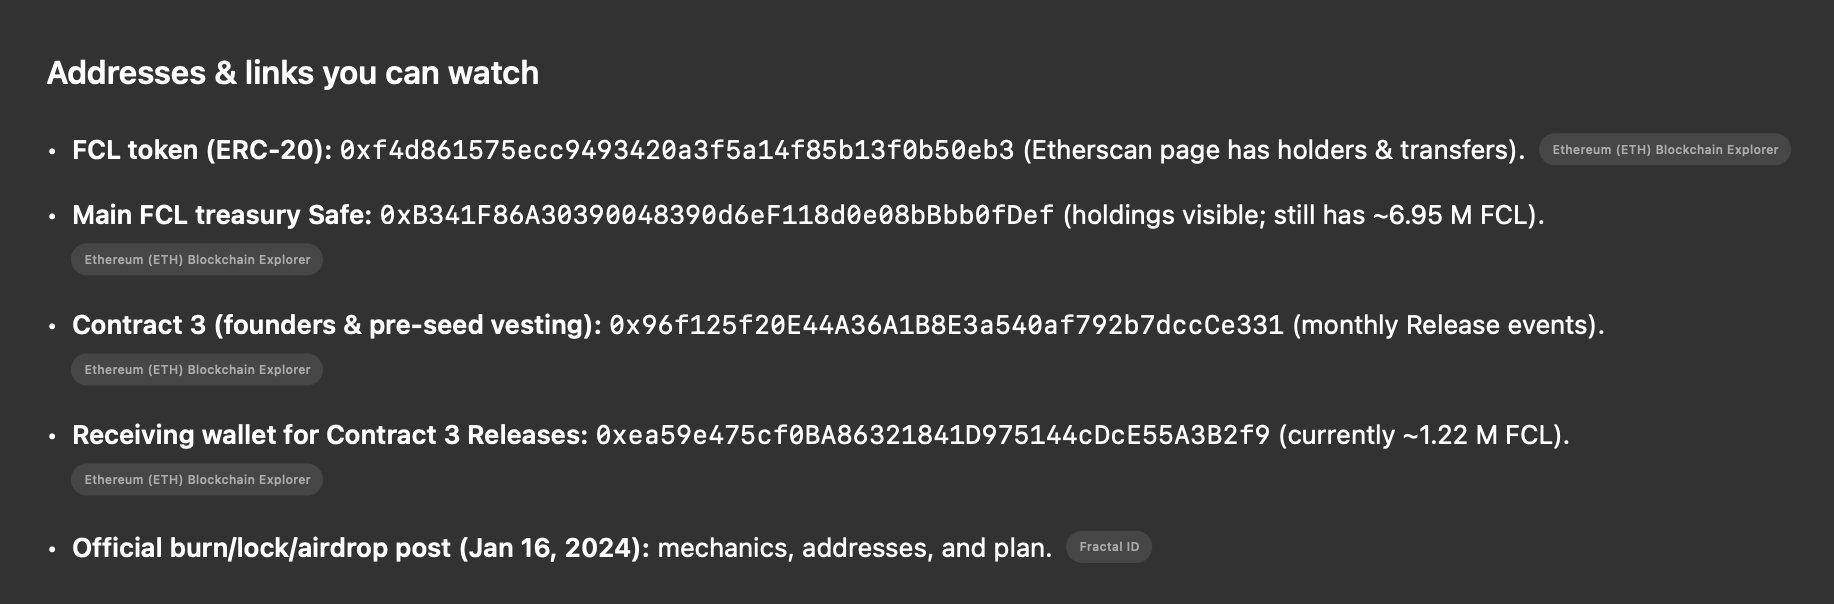Screen dimensions: 1834x604
Task: Click the FCL token address starting 0xf4d8
Action: tap(676, 151)
